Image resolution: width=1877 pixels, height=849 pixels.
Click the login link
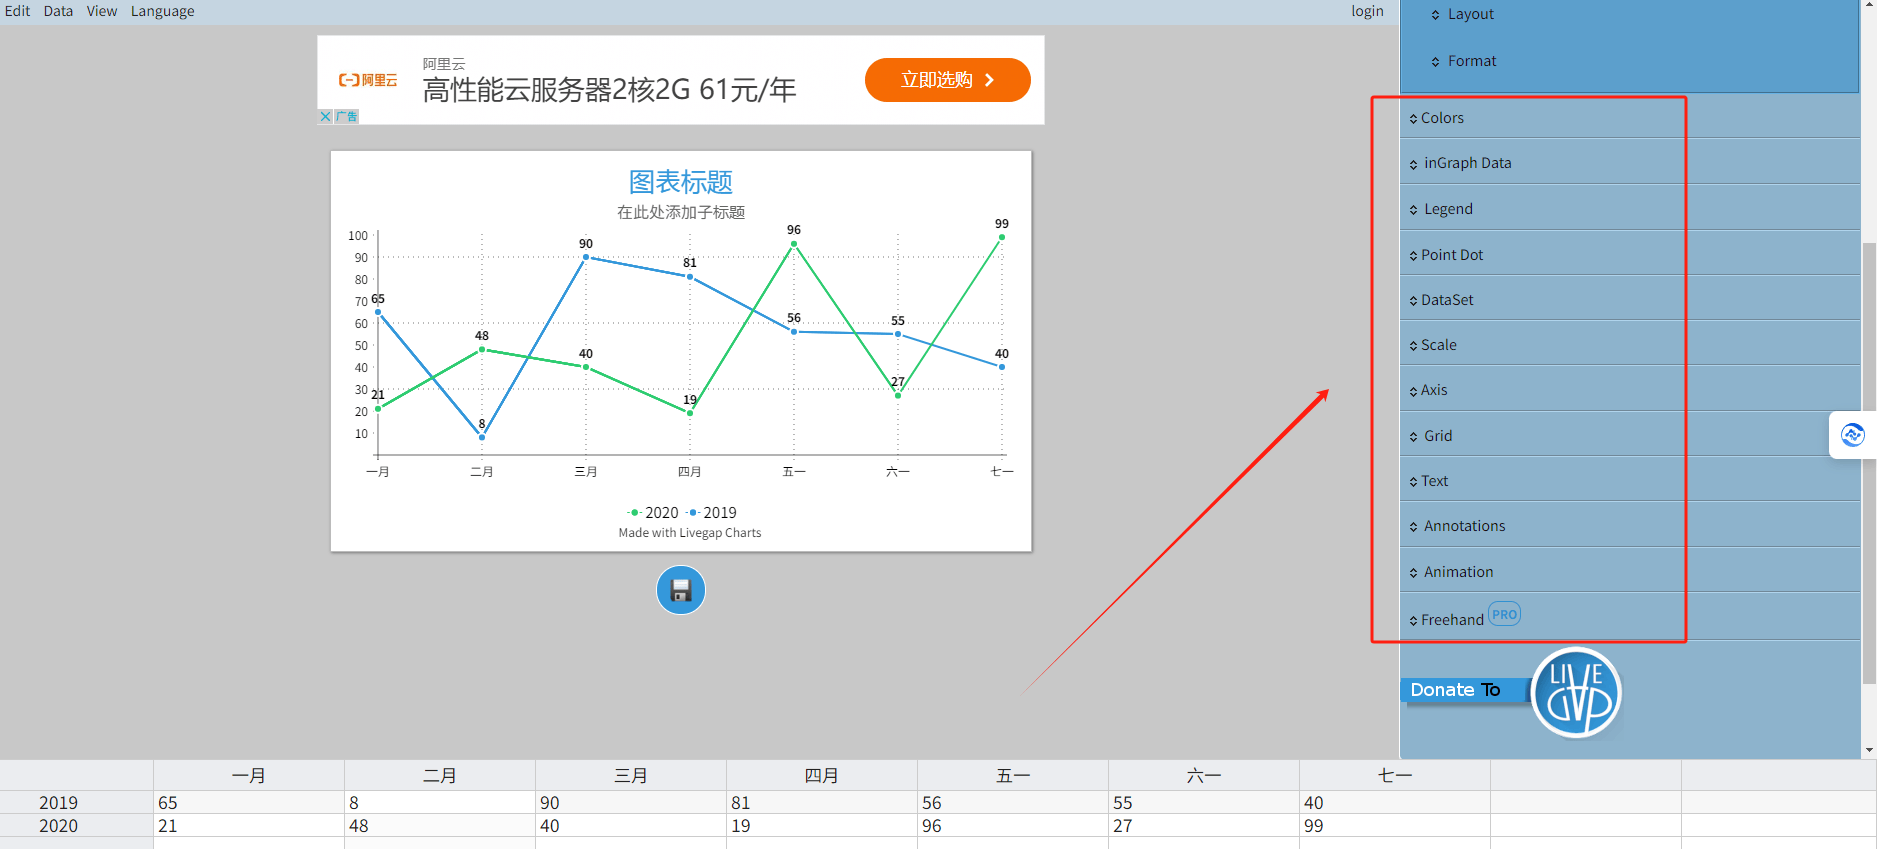(x=1367, y=11)
